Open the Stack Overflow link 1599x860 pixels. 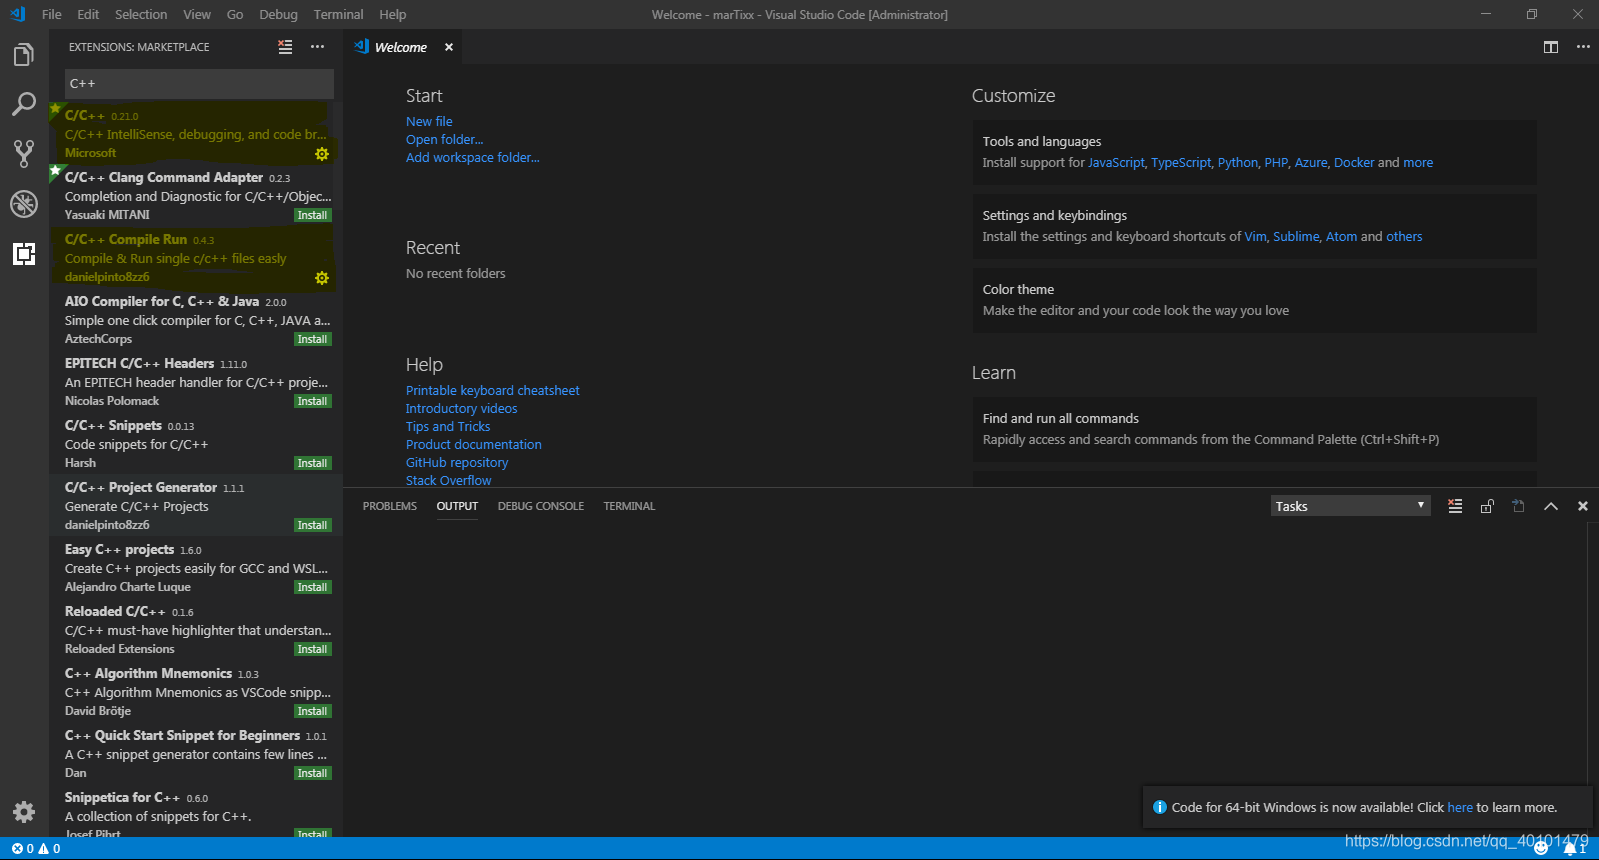coord(448,480)
